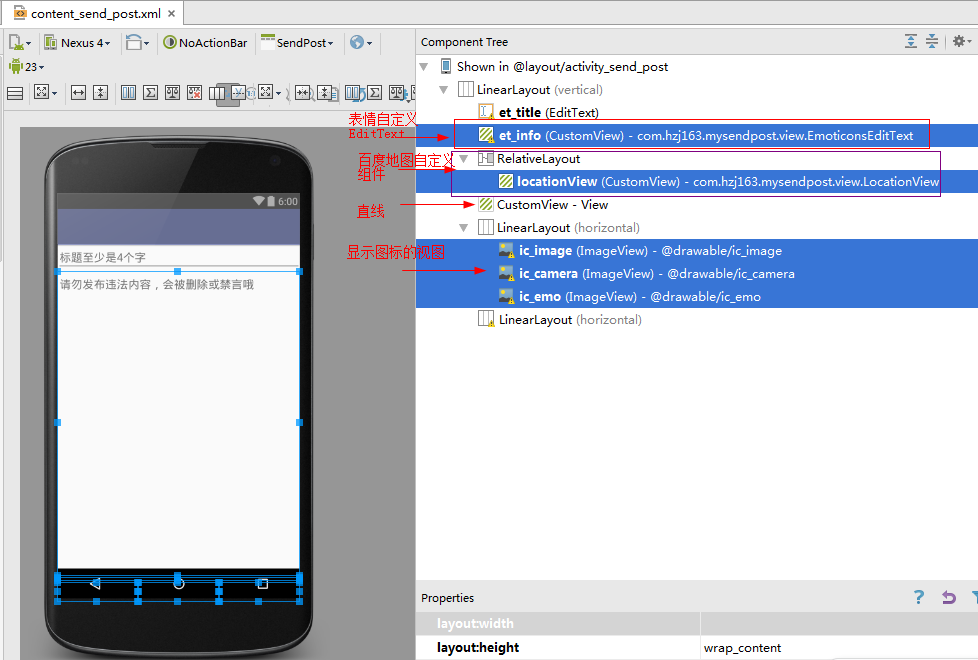Collapse the vertical LinearLayout node
Viewport: 978px width, 660px height.
(443, 90)
